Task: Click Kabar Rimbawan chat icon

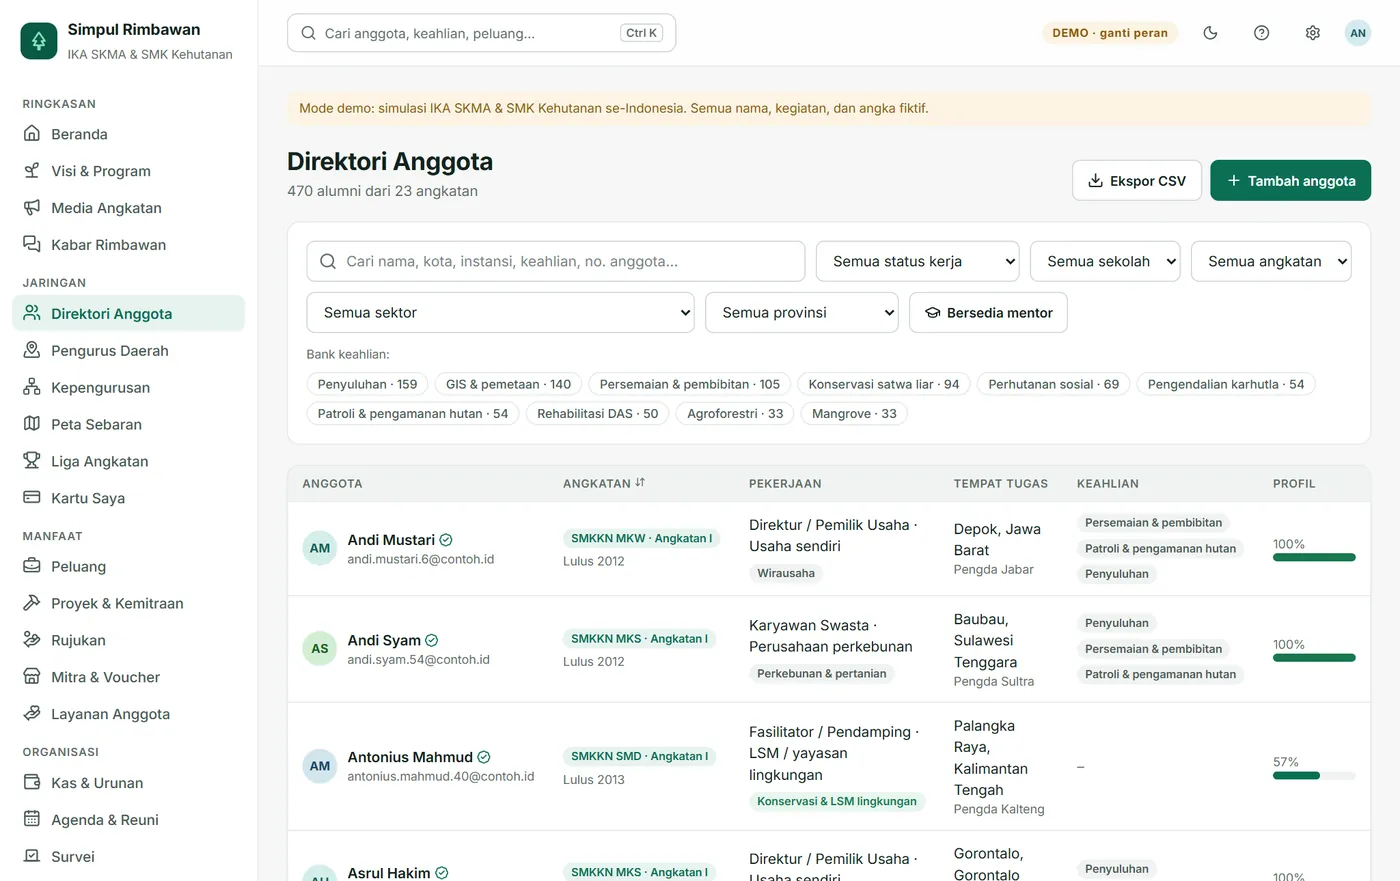Action: (x=32, y=245)
